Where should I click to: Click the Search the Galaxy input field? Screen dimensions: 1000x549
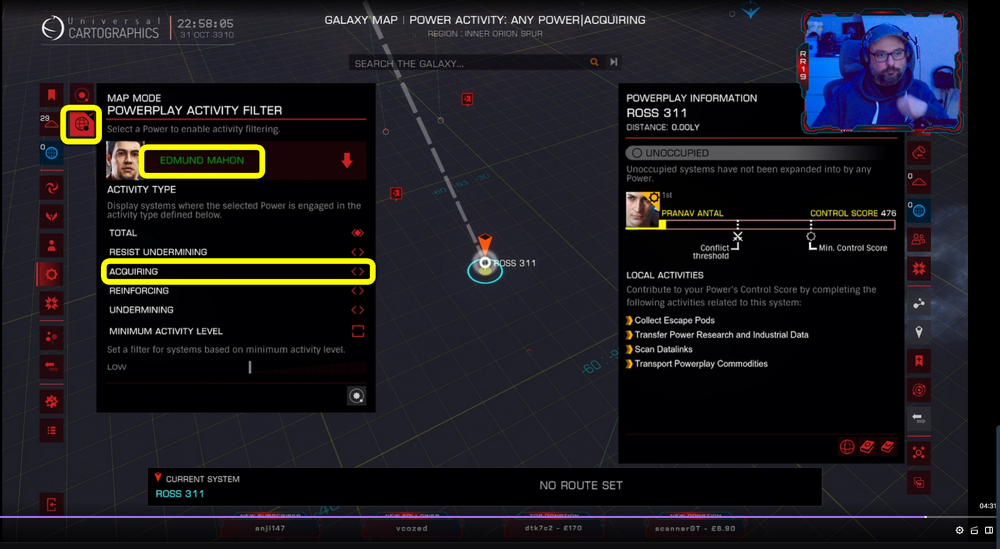click(x=469, y=63)
